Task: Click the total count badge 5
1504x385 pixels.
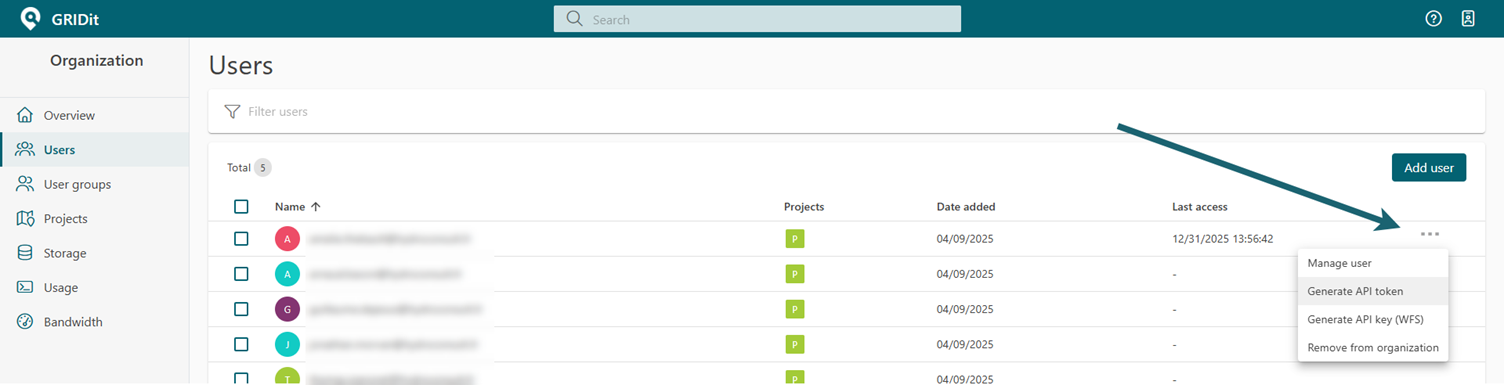Action: pyautogui.click(x=263, y=168)
